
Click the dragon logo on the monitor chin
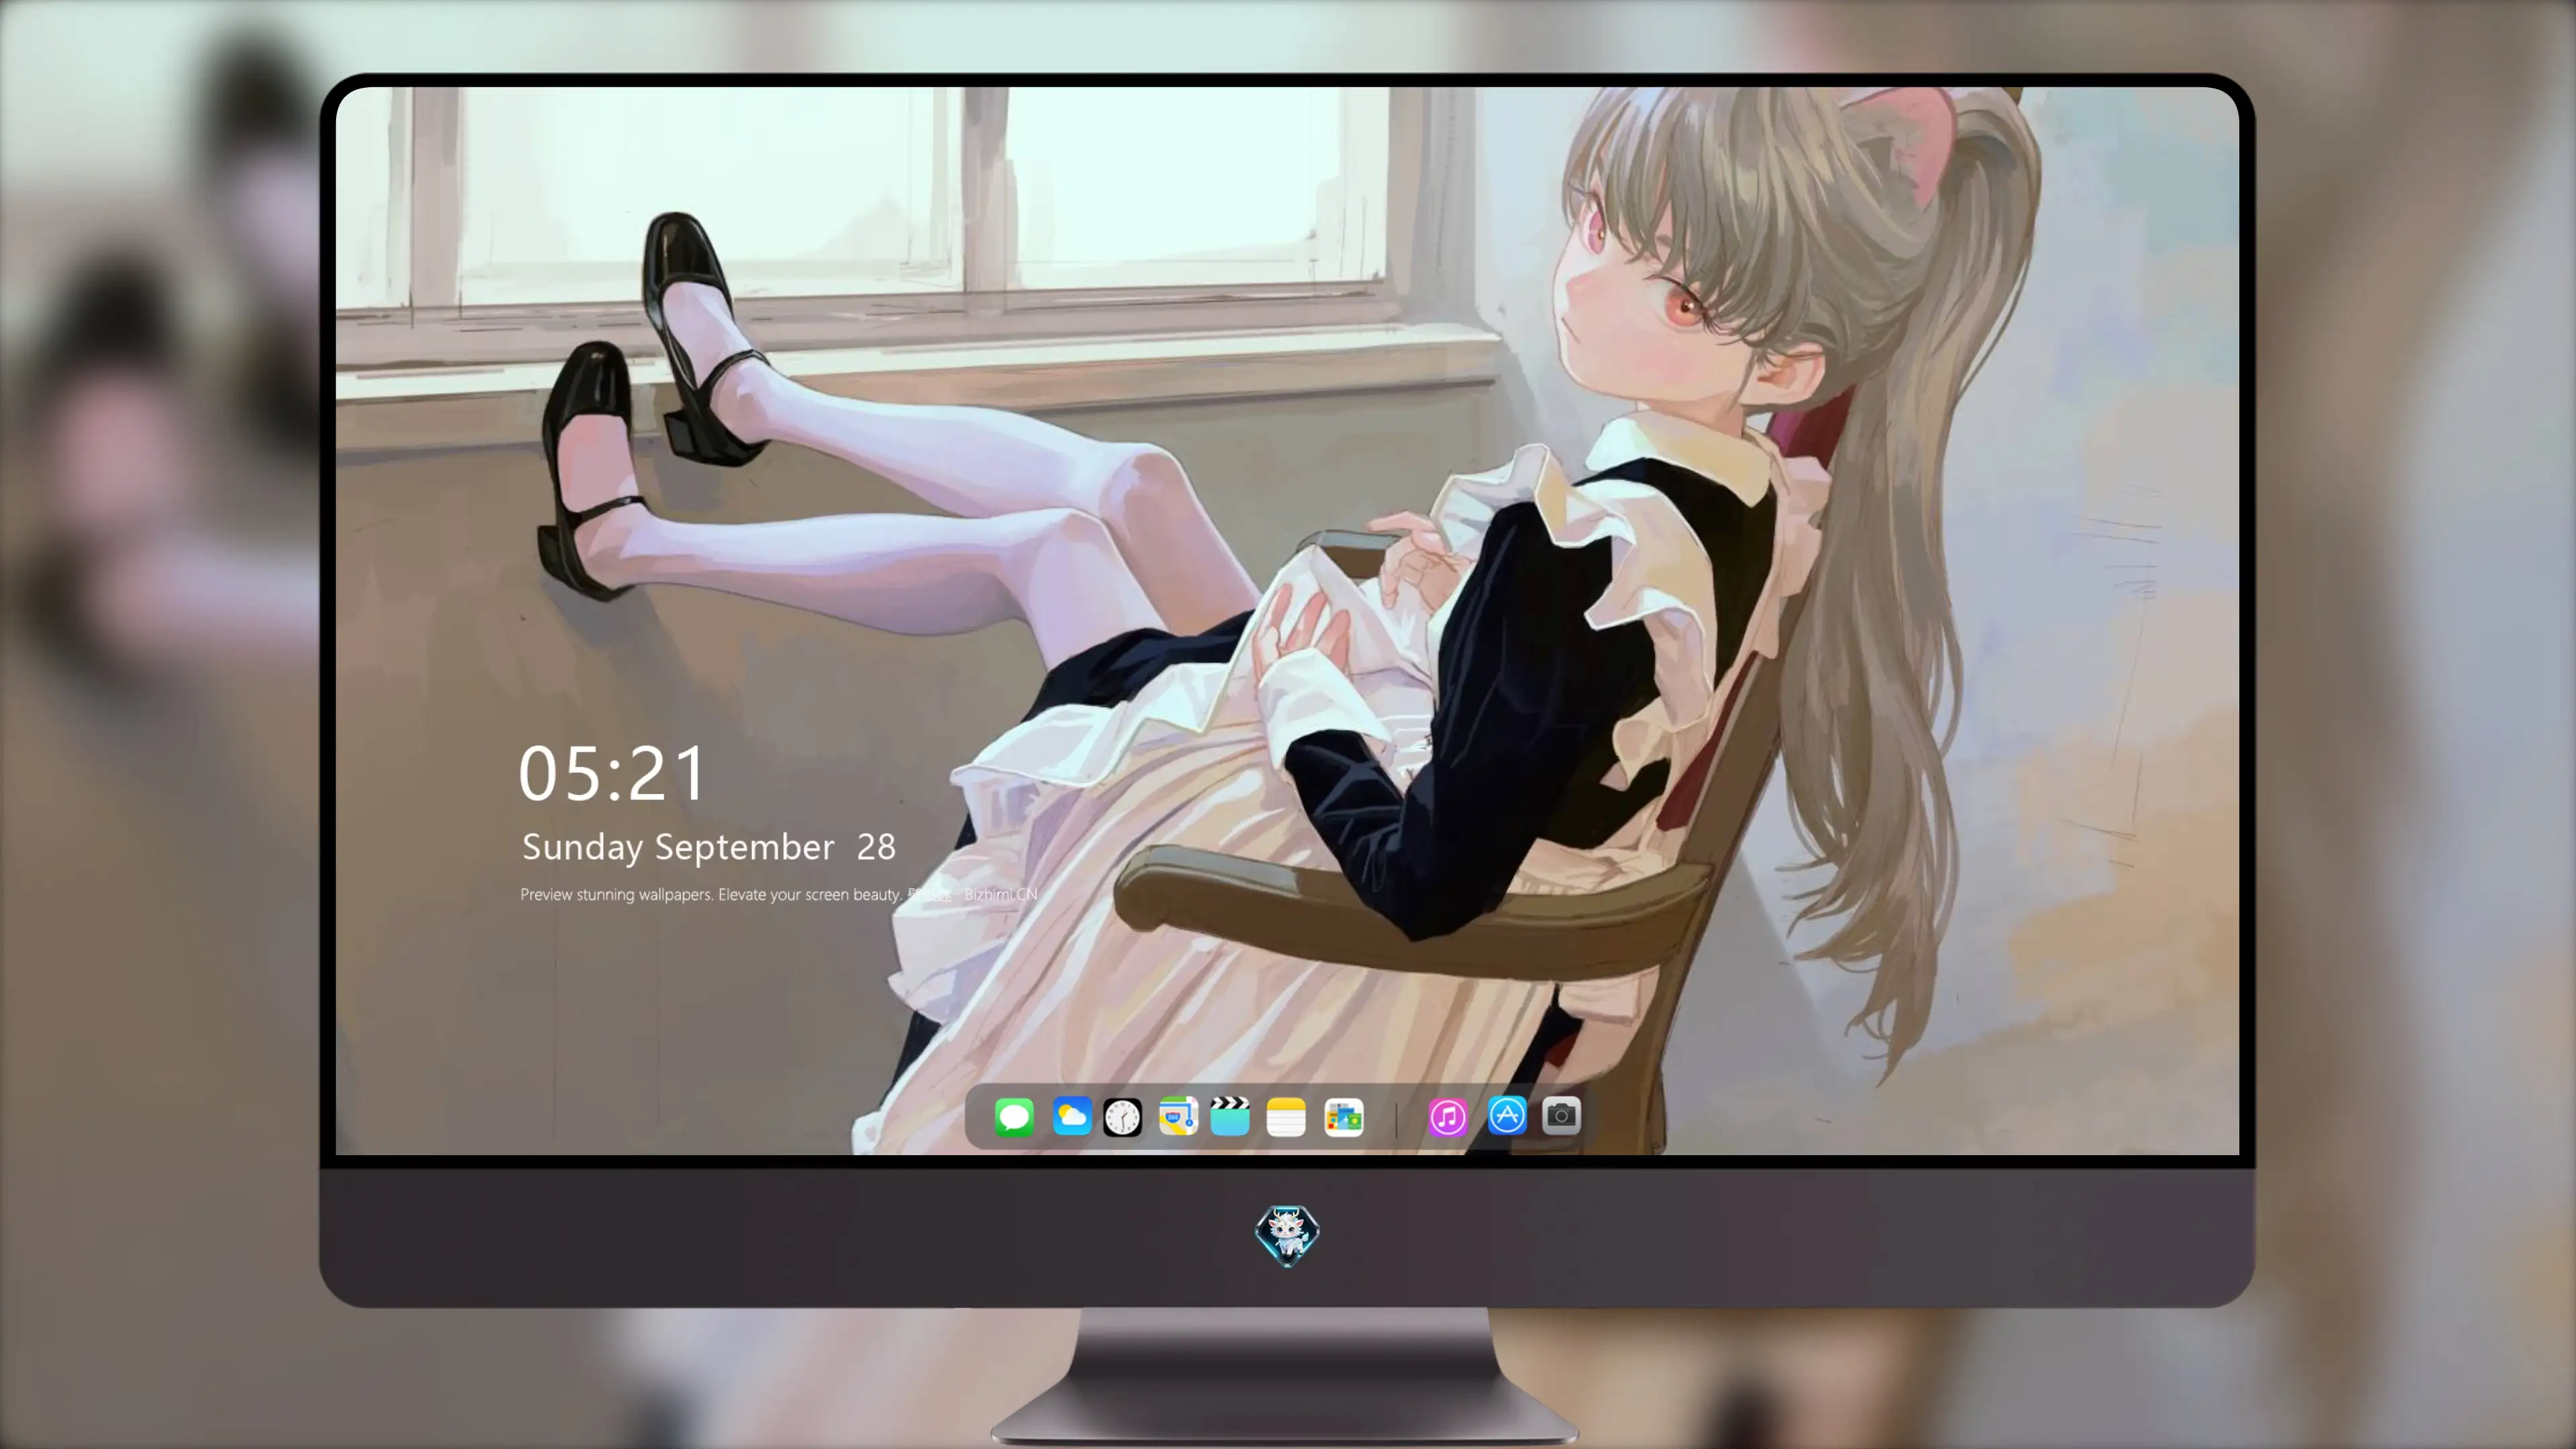pos(1287,1235)
